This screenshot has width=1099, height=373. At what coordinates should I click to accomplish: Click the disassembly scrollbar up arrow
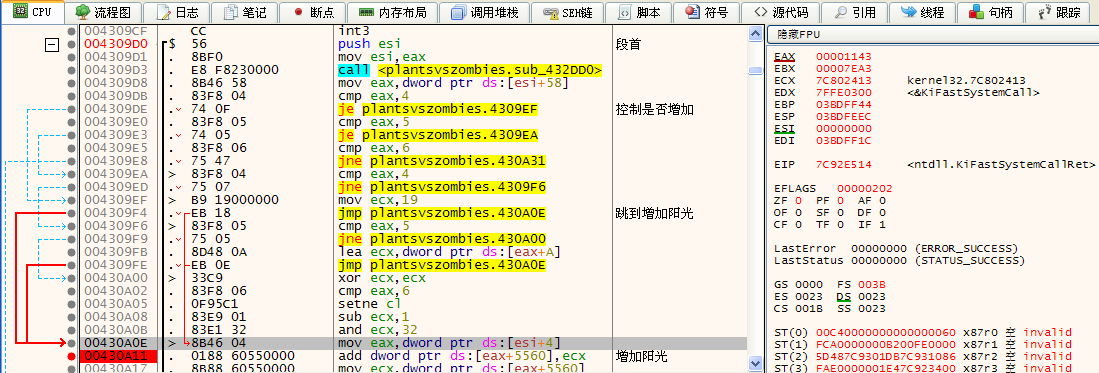click(x=755, y=33)
